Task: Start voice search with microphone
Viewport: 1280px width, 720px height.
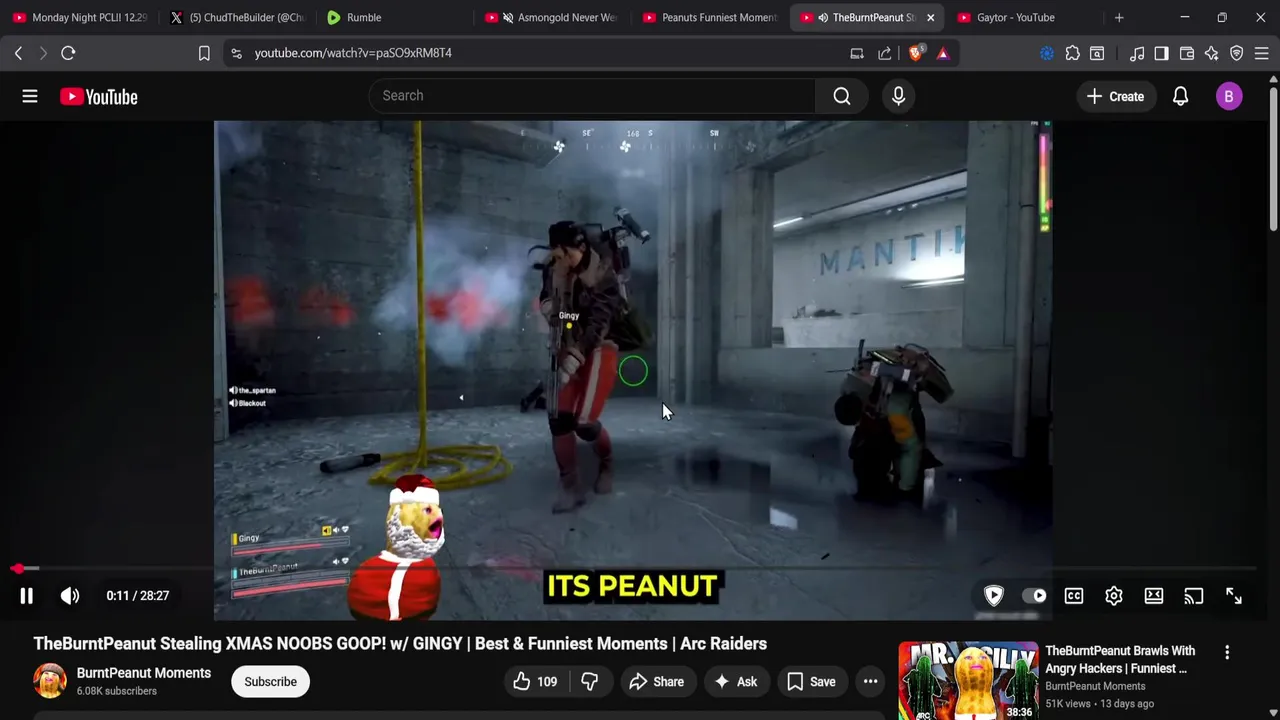Action: [898, 96]
